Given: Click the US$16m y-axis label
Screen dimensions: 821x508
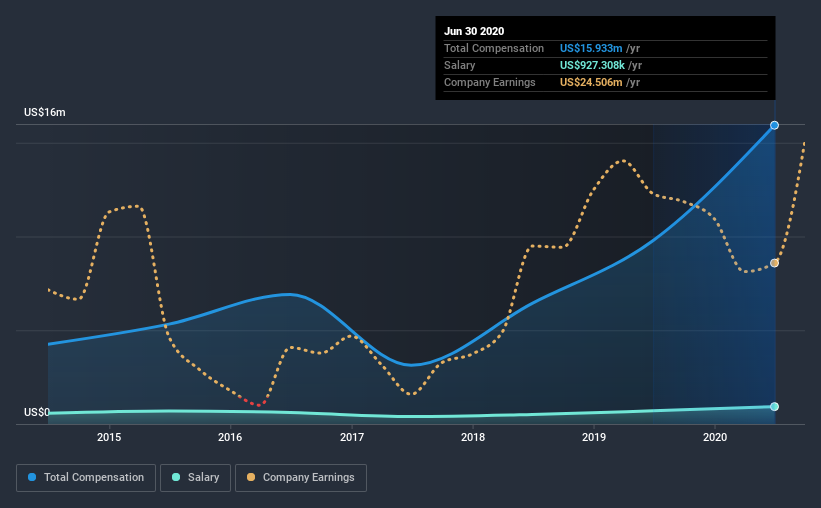Looking at the screenshot, I should 45,112.
